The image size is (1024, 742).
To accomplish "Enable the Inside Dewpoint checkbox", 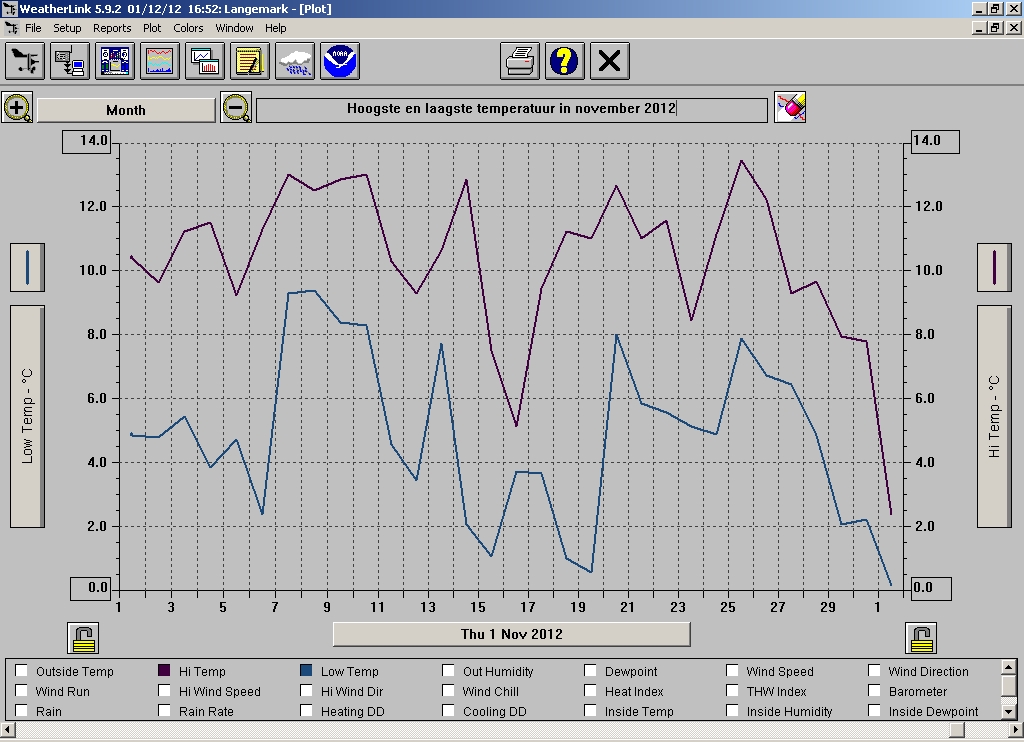I will tap(874, 711).
